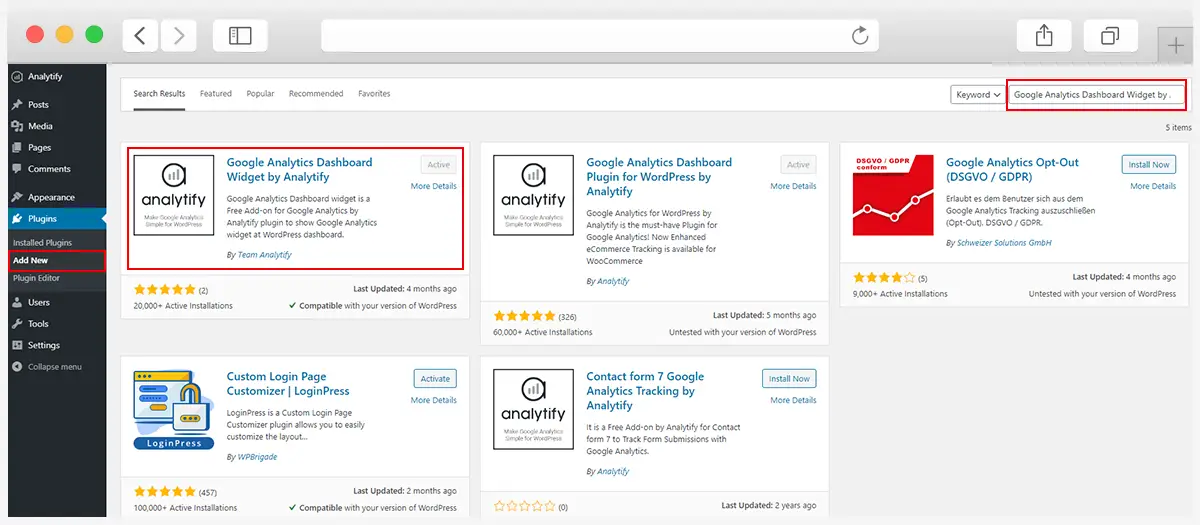Screen dimensions: 1200x525
Task: Click the browser address bar
Action: pos(600,36)
